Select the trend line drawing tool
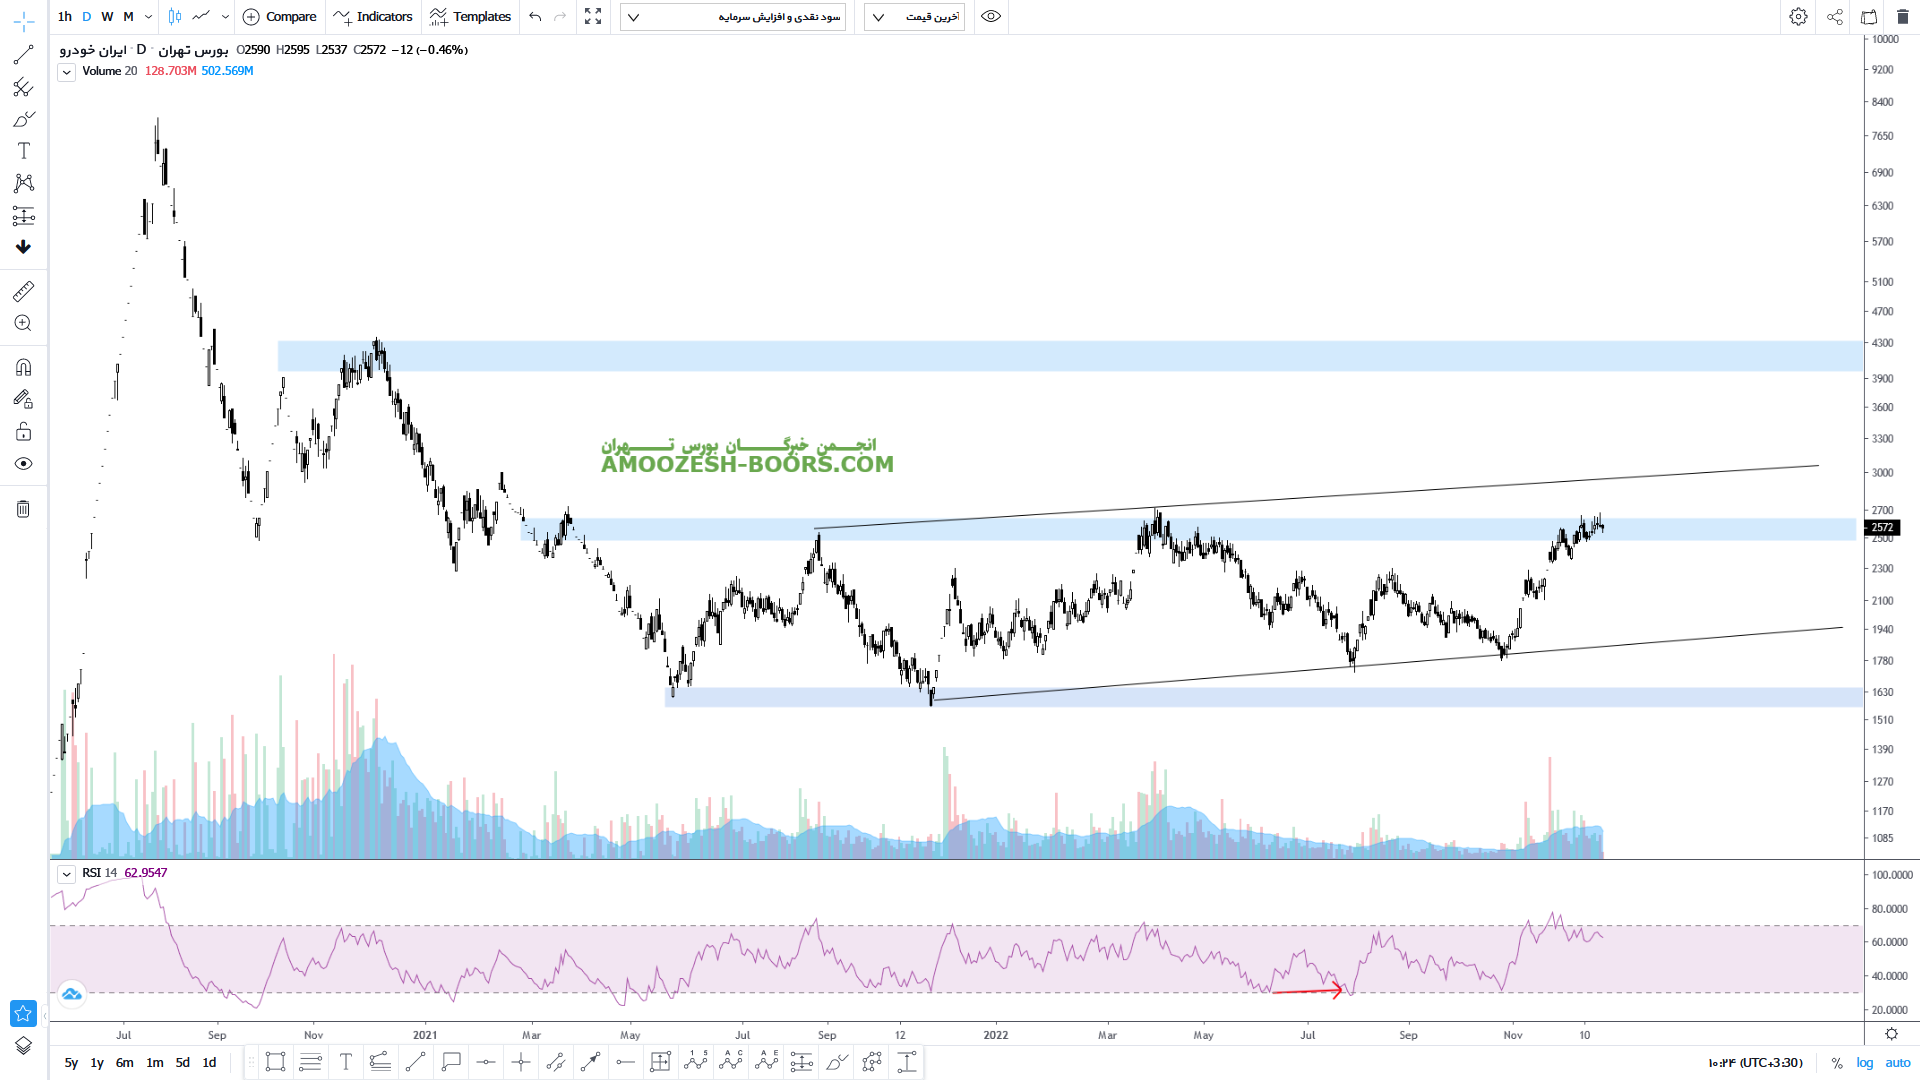 click(x=23, y=55)
